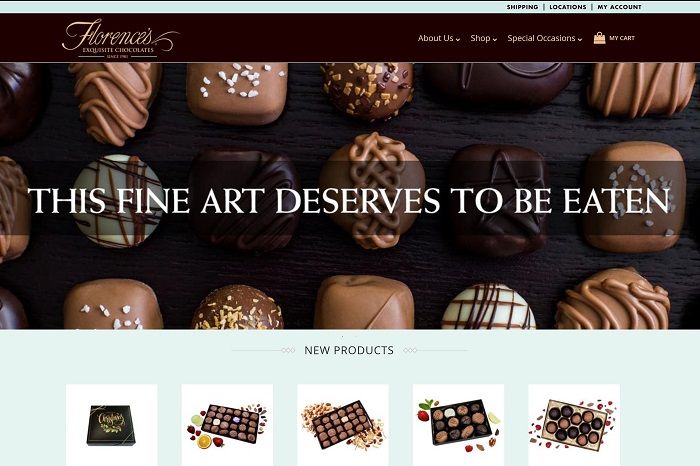Select the chocolate box with strawberries and mint
Image resolution: width=700 pixels, height=466 pixels.
point(458,425)
